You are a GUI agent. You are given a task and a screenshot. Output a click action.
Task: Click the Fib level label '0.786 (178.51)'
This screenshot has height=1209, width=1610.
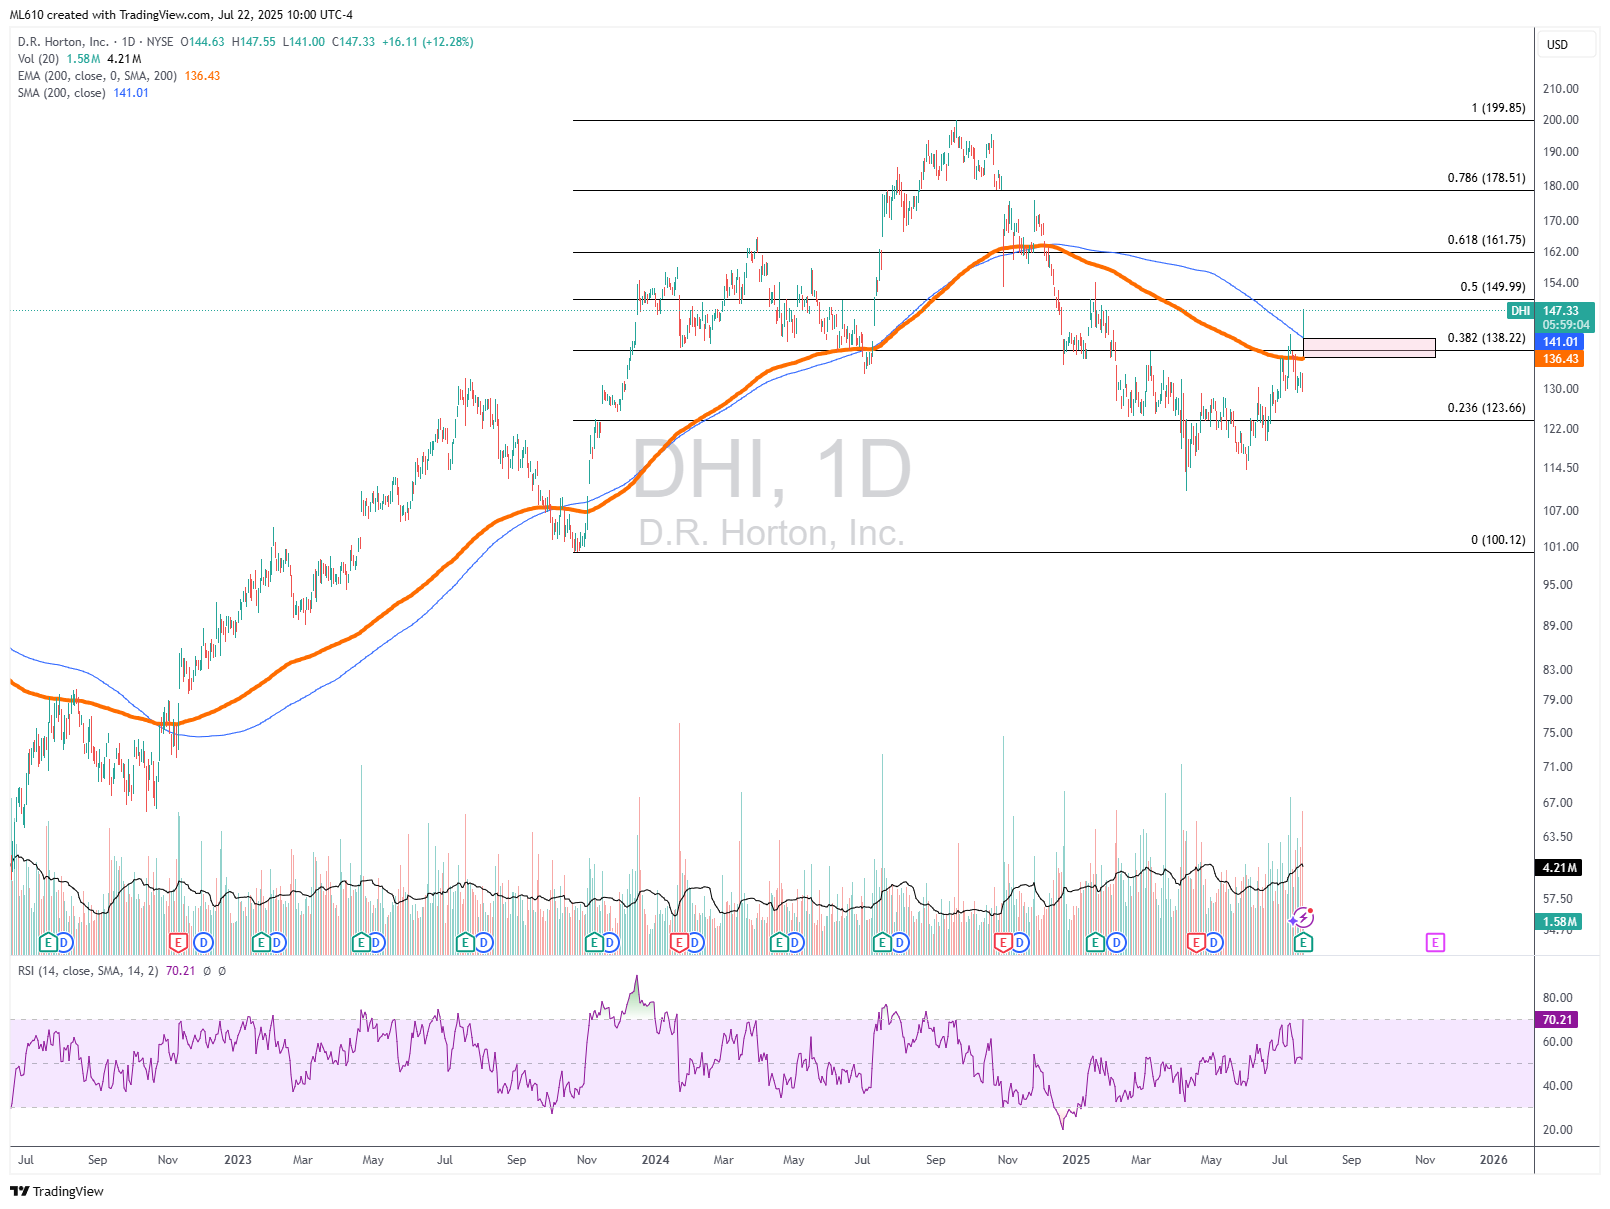tap(1487, 178)
